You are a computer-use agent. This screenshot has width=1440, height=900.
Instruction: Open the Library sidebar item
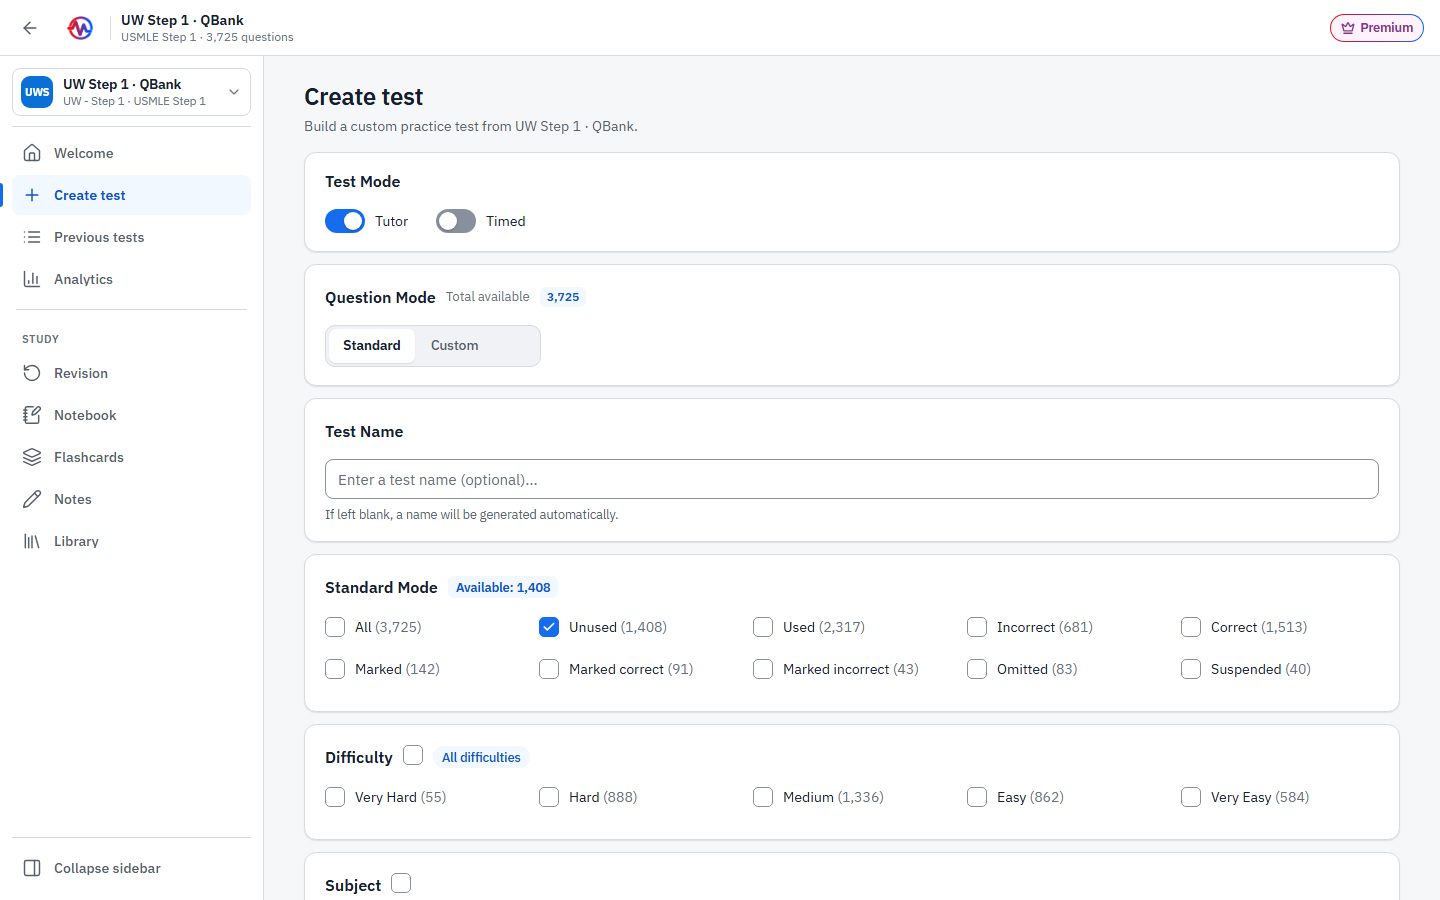[131, 541]
